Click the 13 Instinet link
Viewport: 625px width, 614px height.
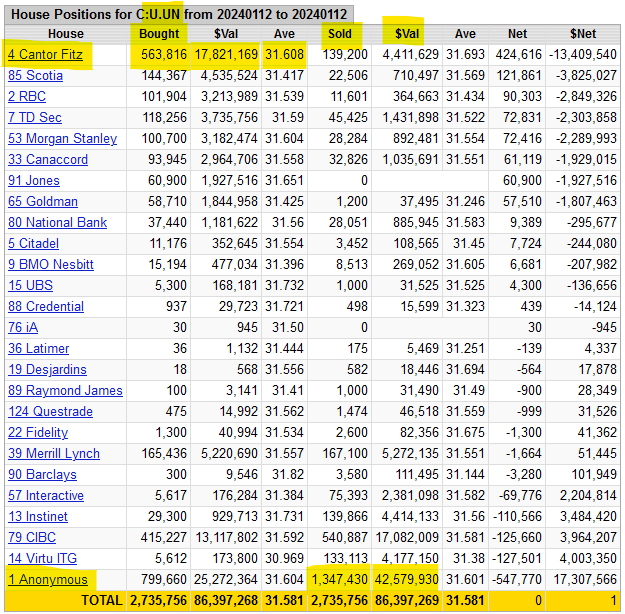click(x=38, y=517)
